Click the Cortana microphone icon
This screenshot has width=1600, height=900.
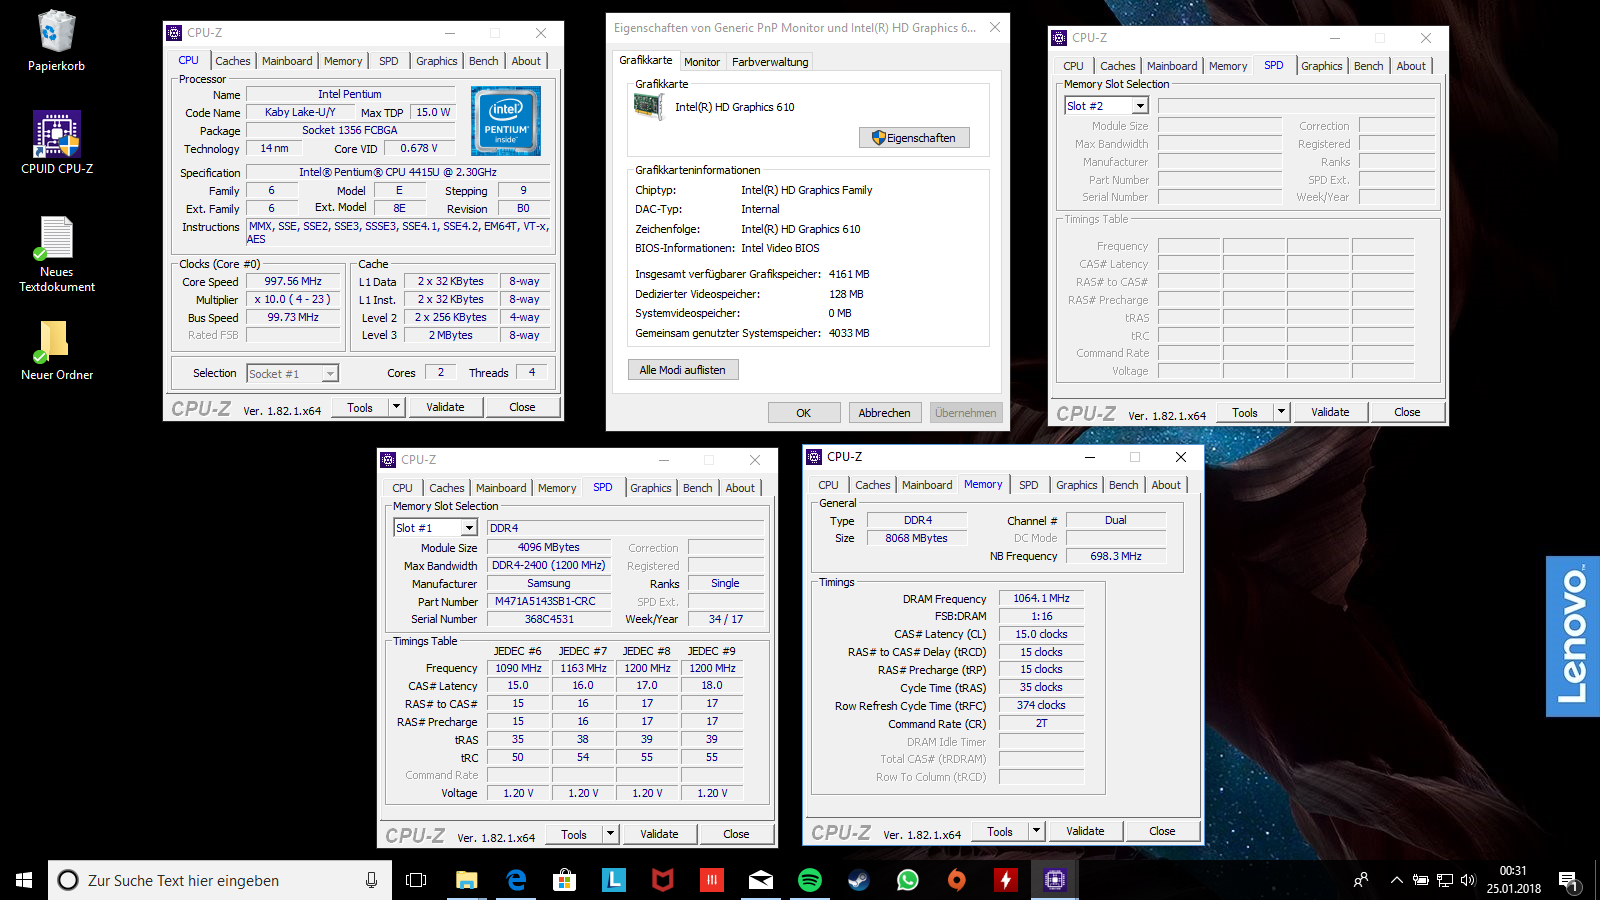point(371,880)
